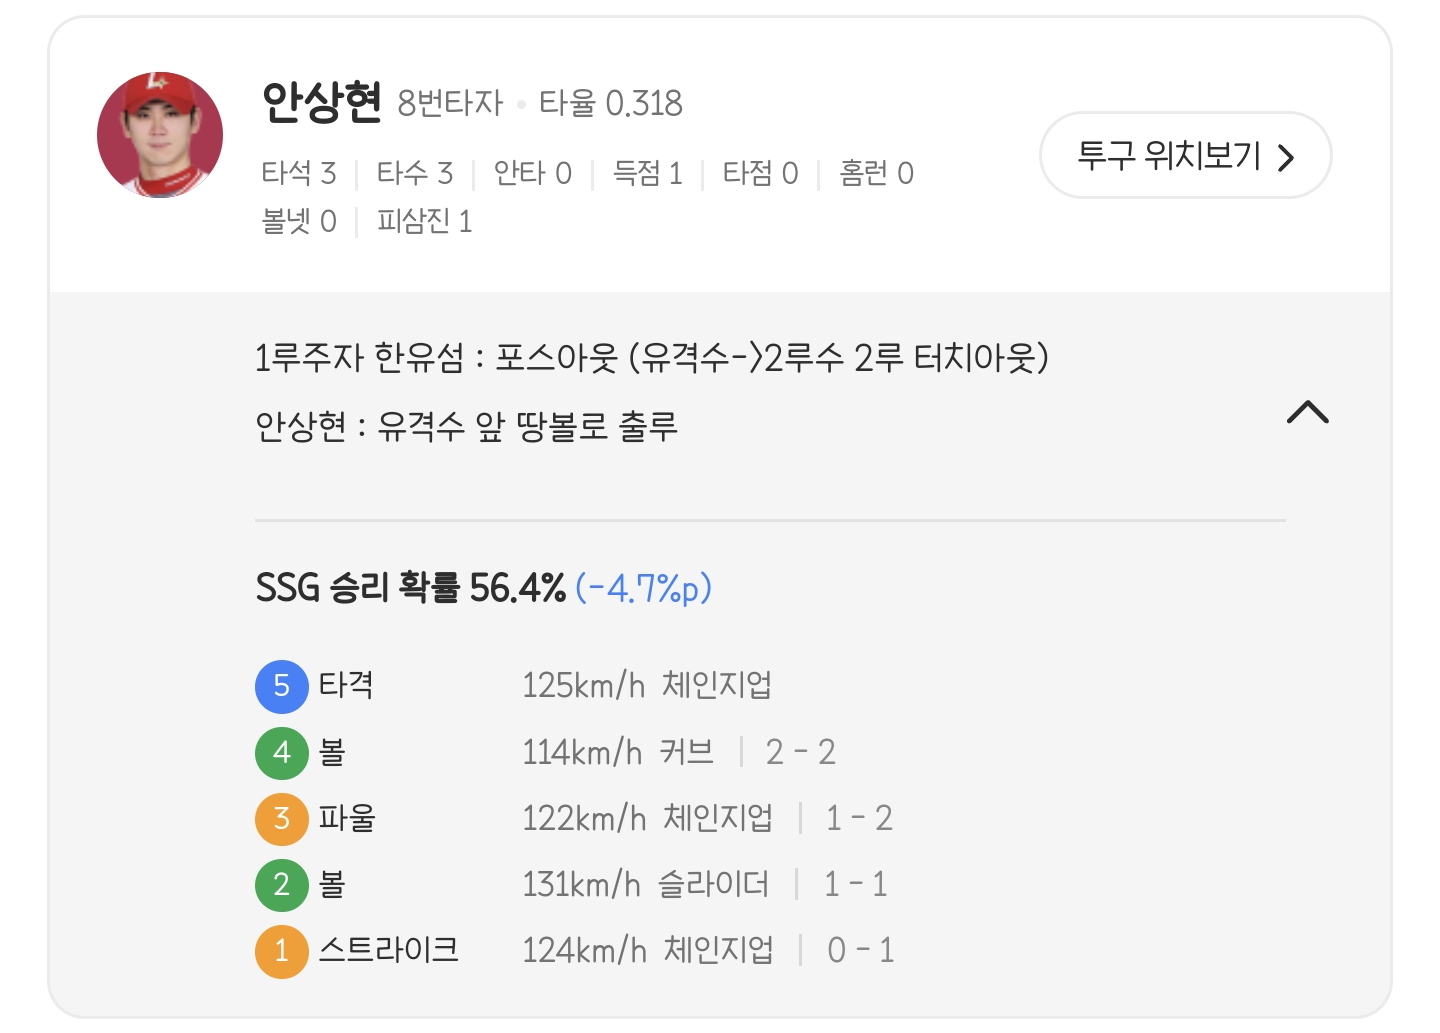The height and width of the screenshot is (1033, 1440).
Task: Select the 124km/h 체인지업 first pitch row
Action: (647, 950)
